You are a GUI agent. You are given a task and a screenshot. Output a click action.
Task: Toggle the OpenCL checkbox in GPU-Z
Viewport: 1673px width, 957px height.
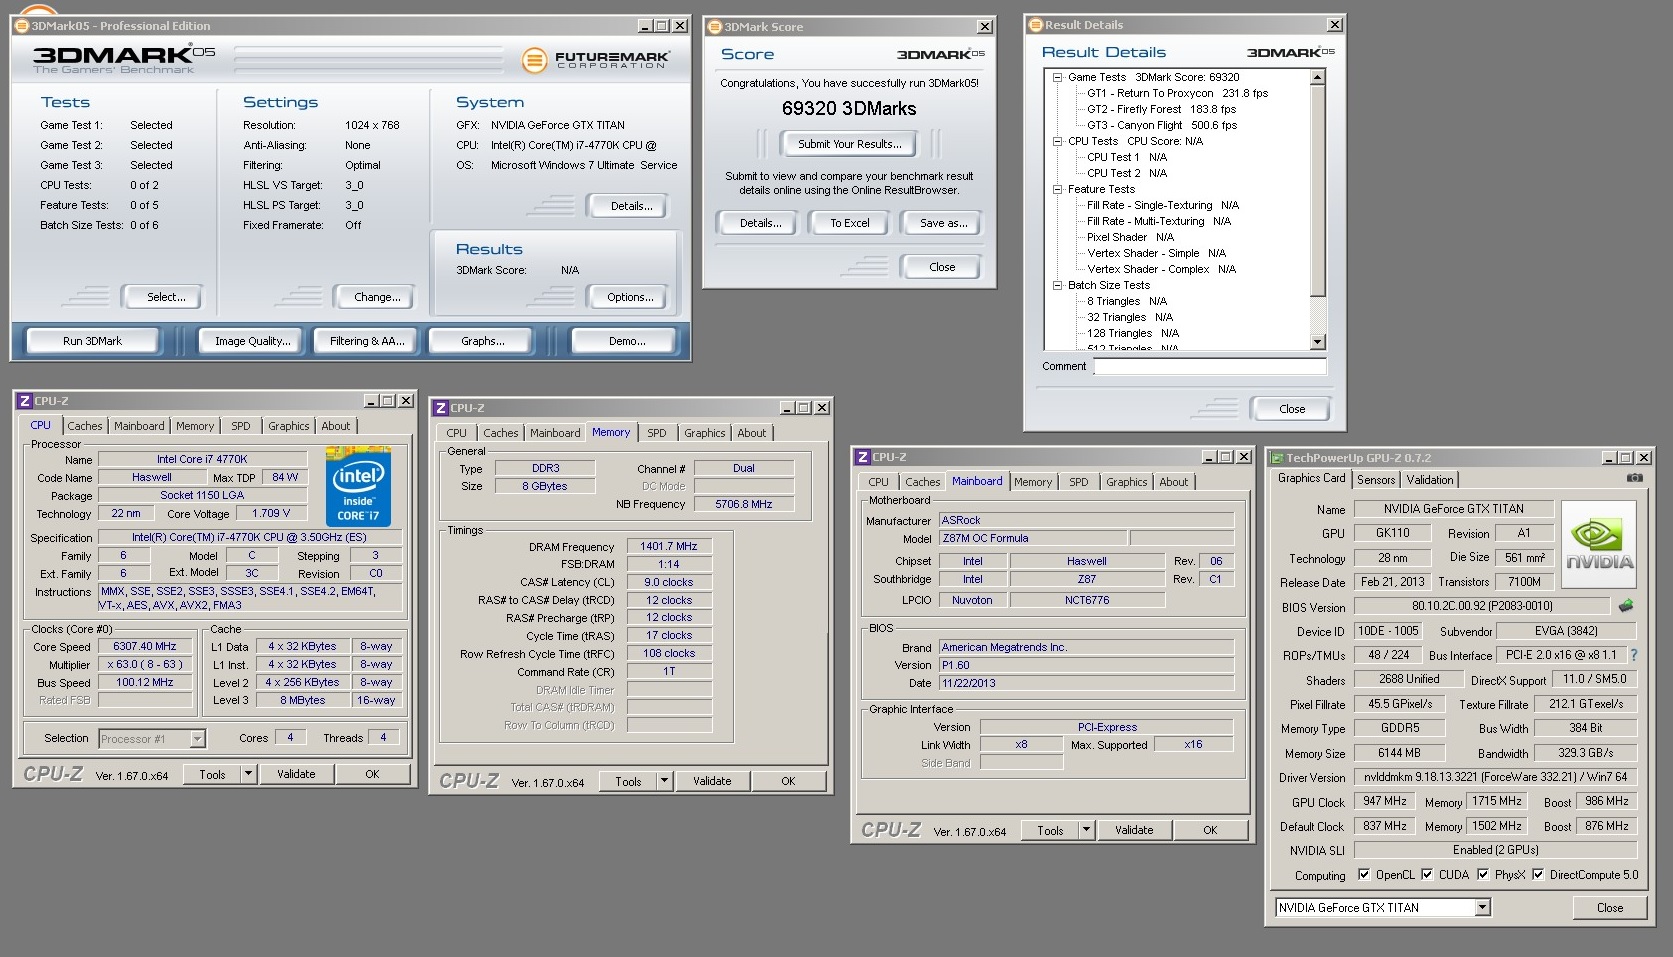[x=1364, y=874]
